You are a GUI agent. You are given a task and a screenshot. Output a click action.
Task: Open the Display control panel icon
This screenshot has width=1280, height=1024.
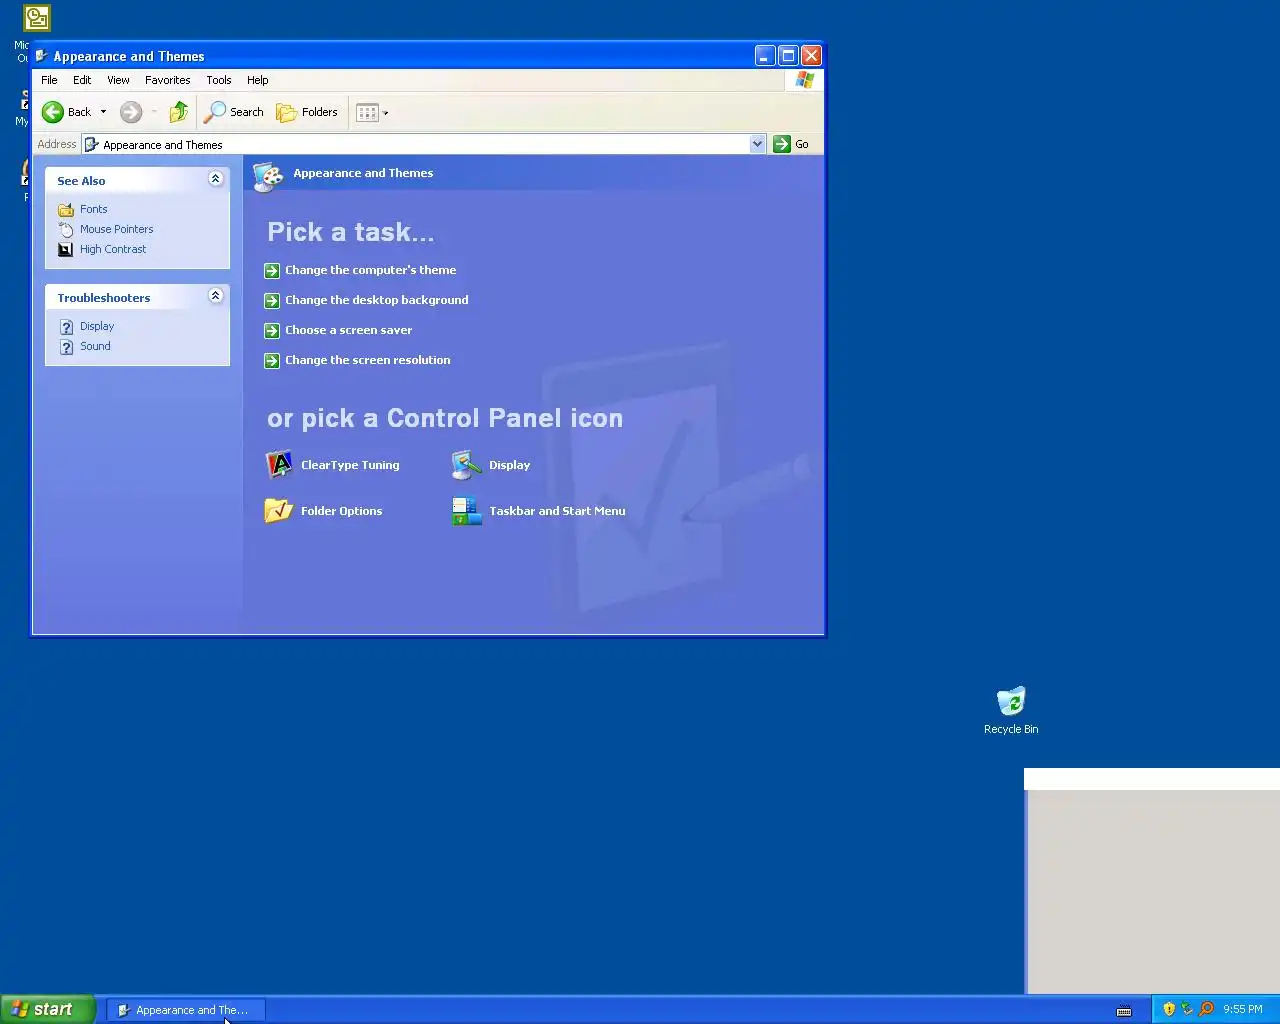467,465
